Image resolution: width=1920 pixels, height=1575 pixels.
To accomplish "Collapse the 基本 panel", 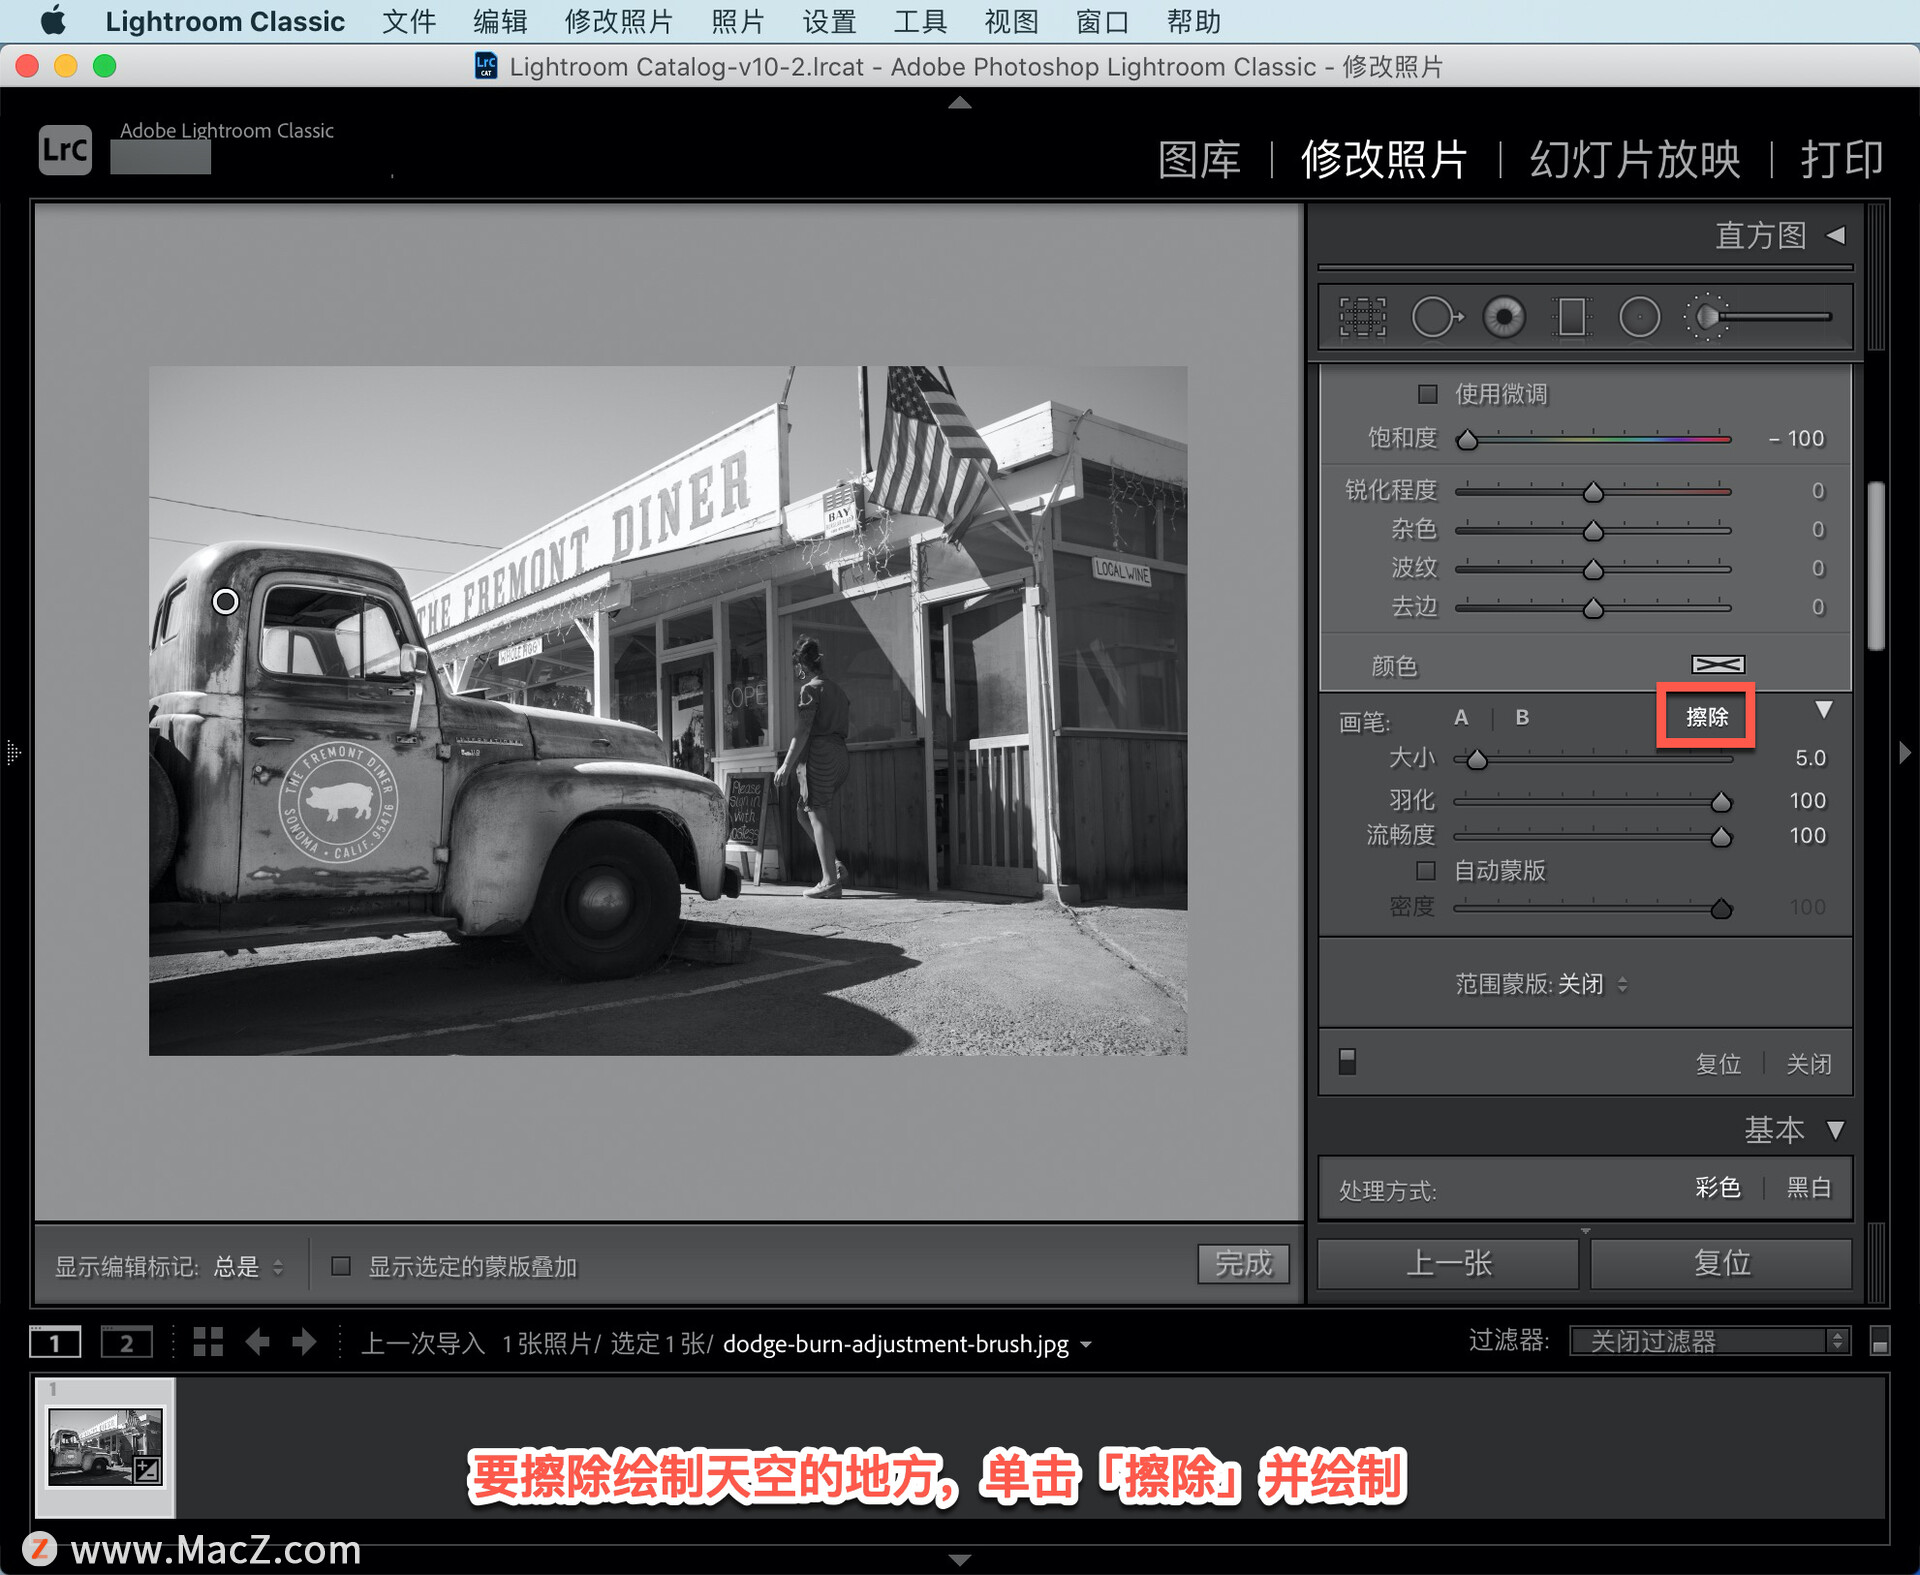I will (1836, 1130).
